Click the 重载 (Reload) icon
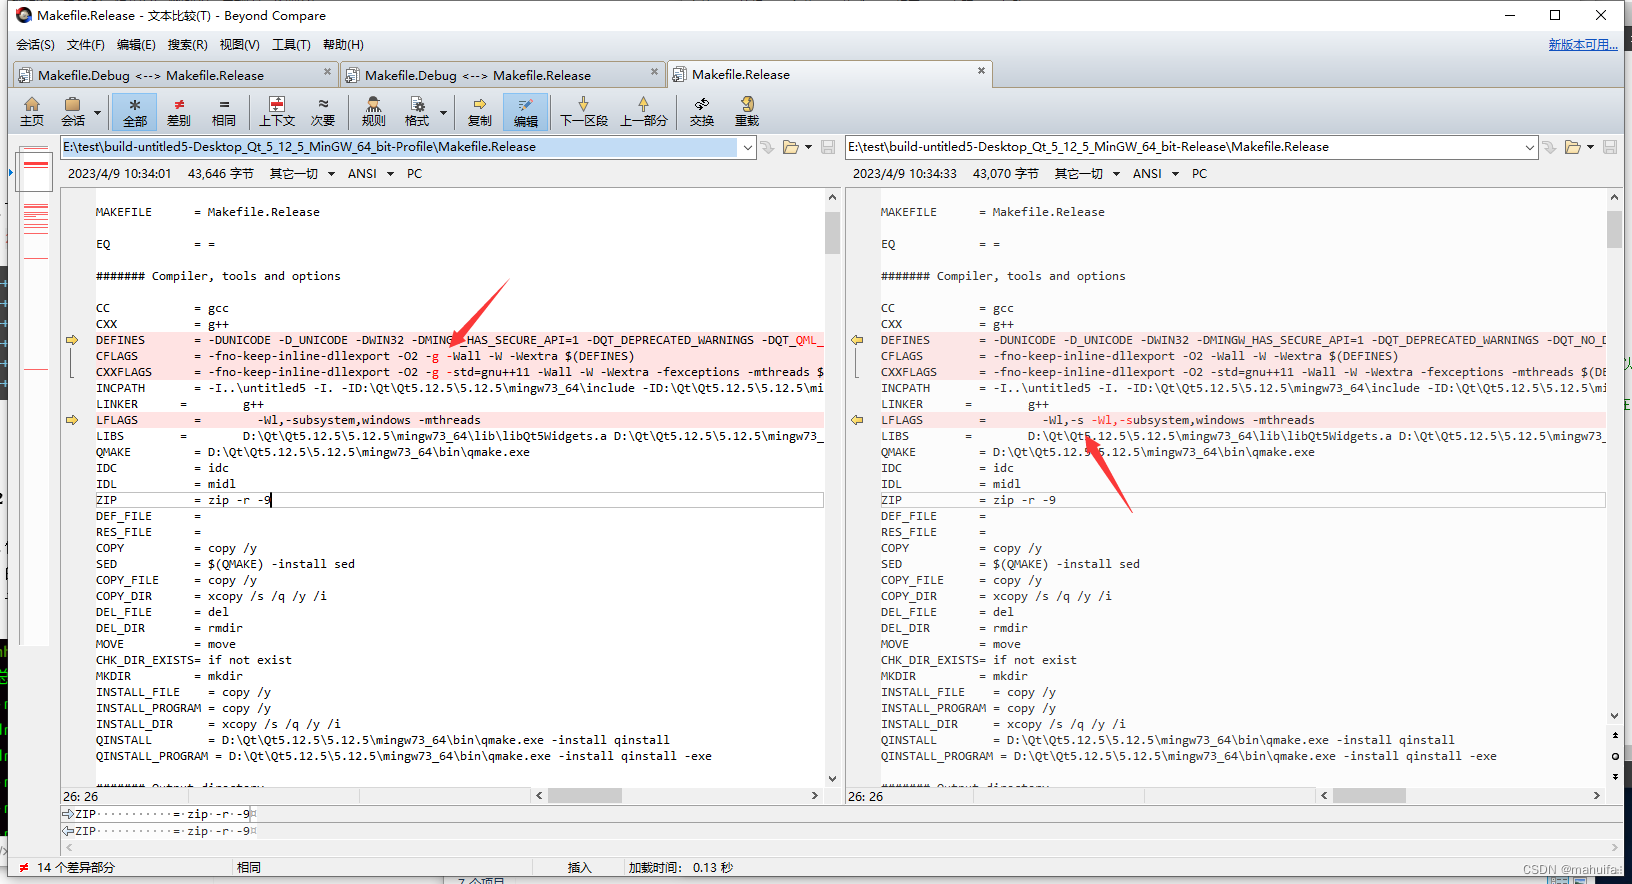Viewport: 1632px width, 884px height. [x=747, y=111]
